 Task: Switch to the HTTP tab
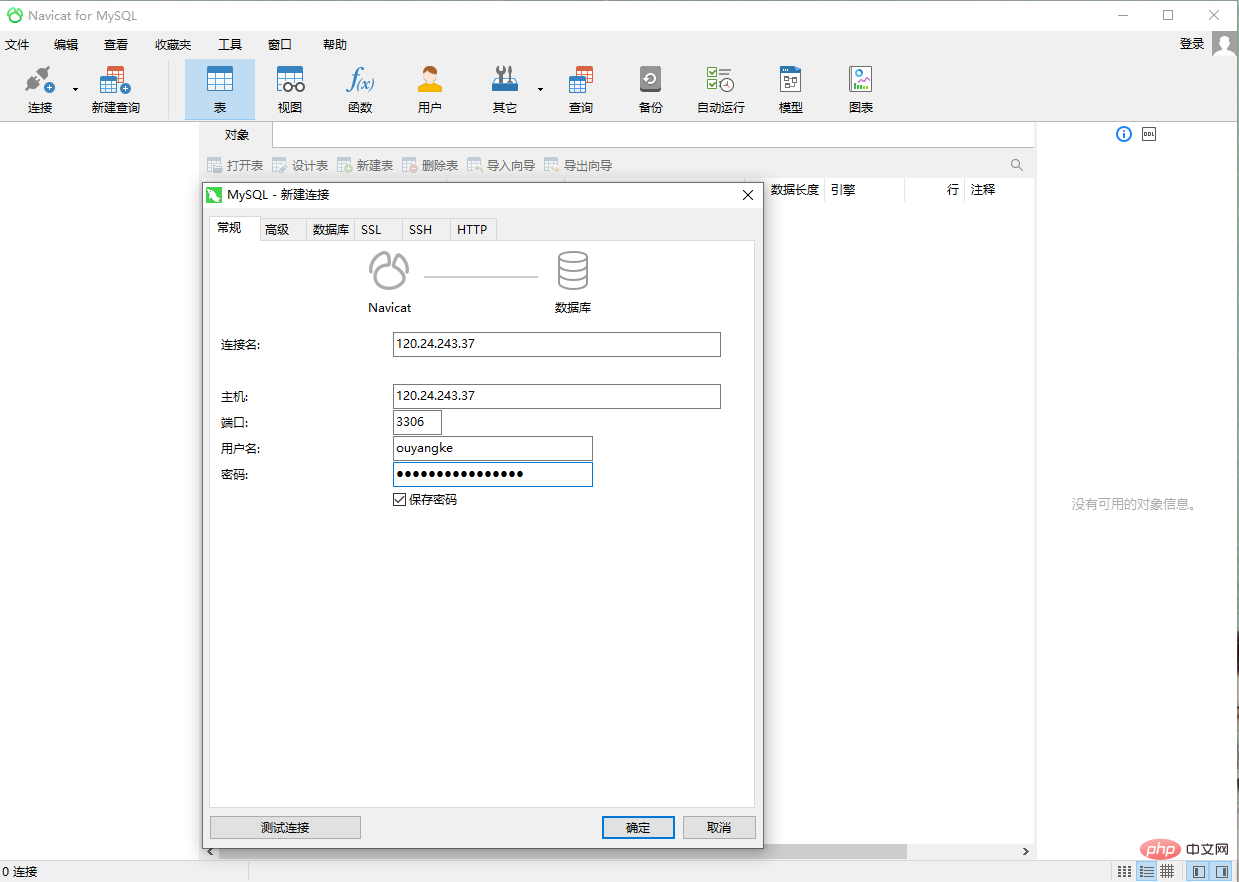(472, 230)
